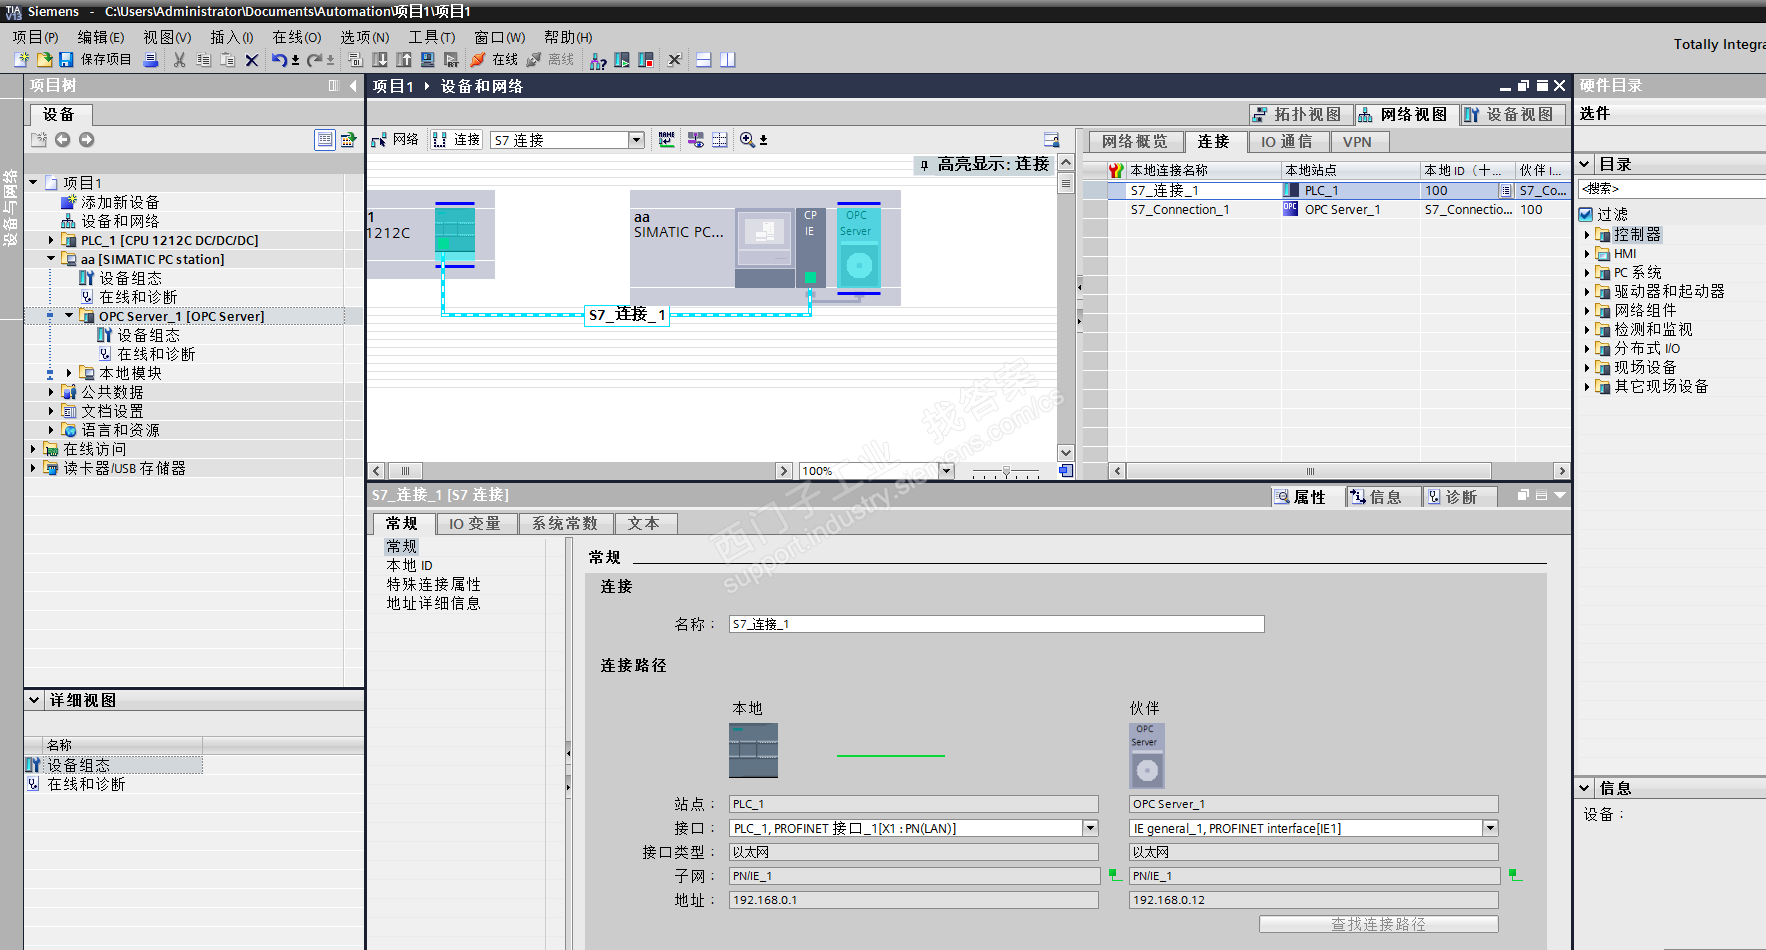This screenshot has height=950, width=1766.
Task: Toggle the 网络 networking mode button
Action: tap(395, 140)
